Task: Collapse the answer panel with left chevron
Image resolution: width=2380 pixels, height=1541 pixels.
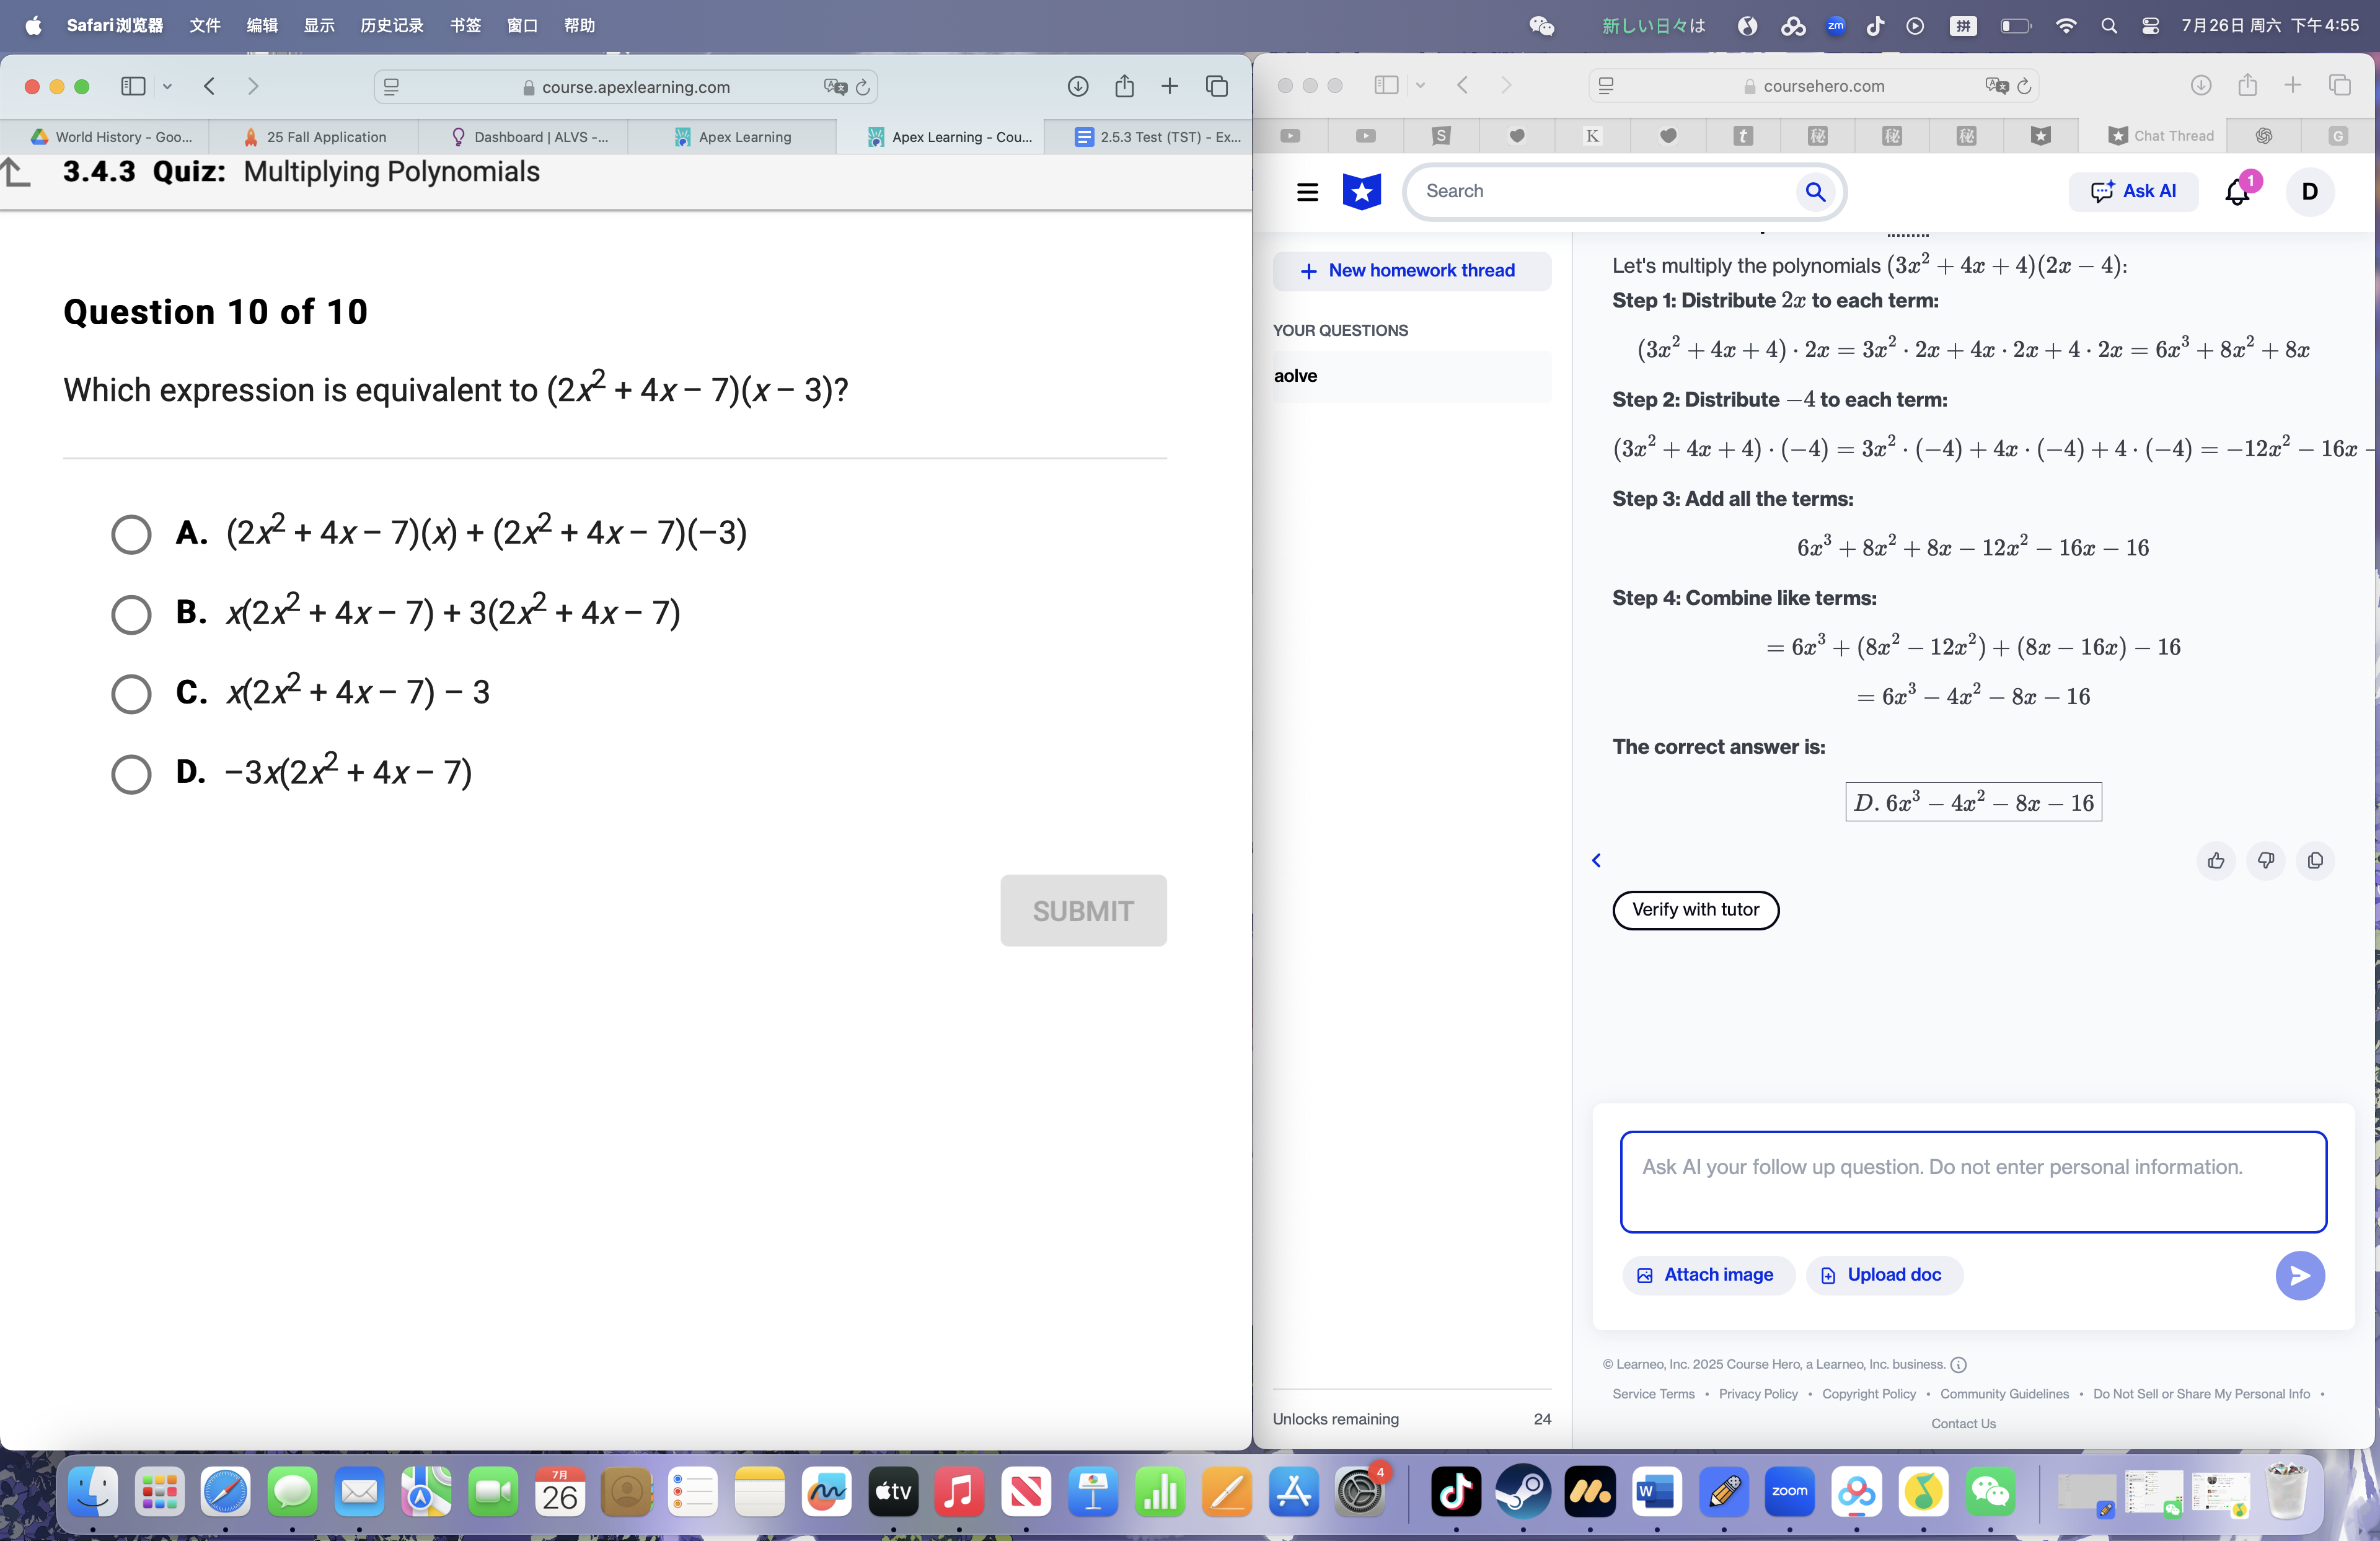Action: point(1596,860)
